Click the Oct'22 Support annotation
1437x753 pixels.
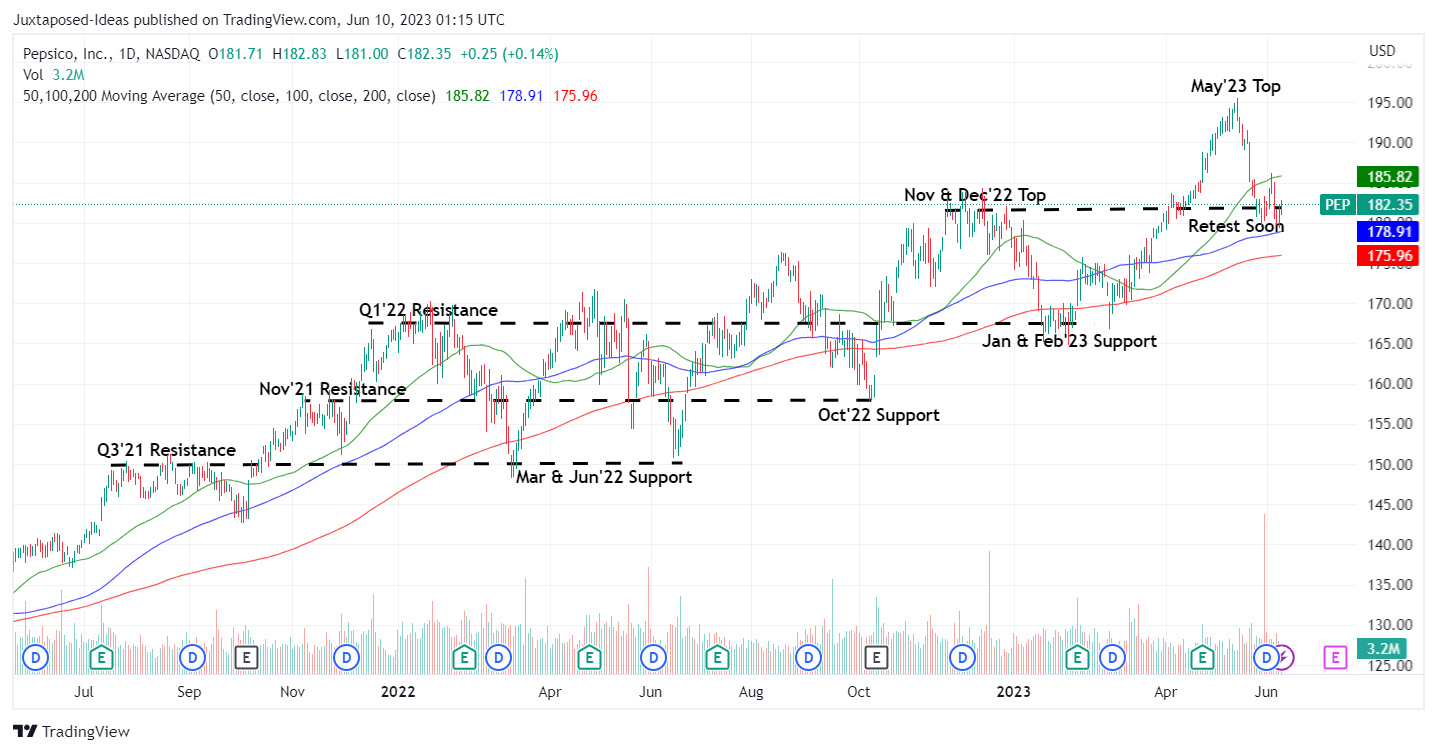click(x=879, y=414)
